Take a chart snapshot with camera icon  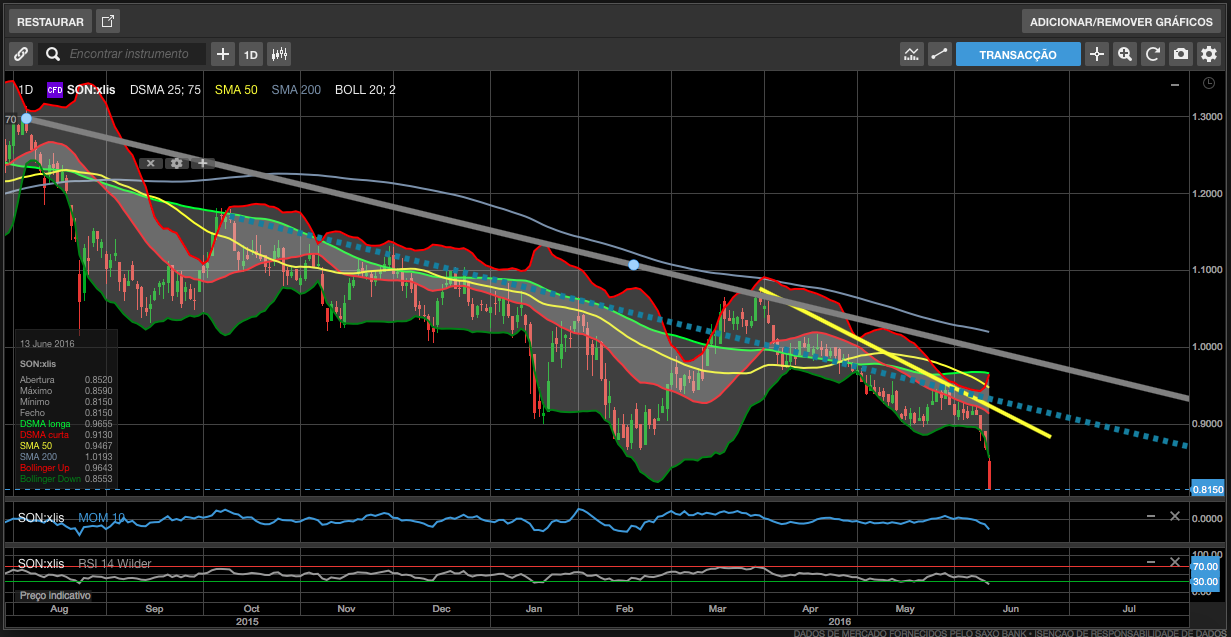(x=1181, y=54)
